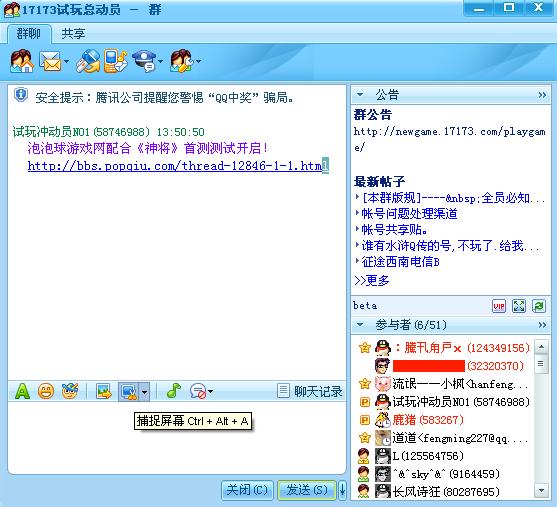Click the send picture icon
557x507 pixels.
pyautogui.click(x=104, y=392)
